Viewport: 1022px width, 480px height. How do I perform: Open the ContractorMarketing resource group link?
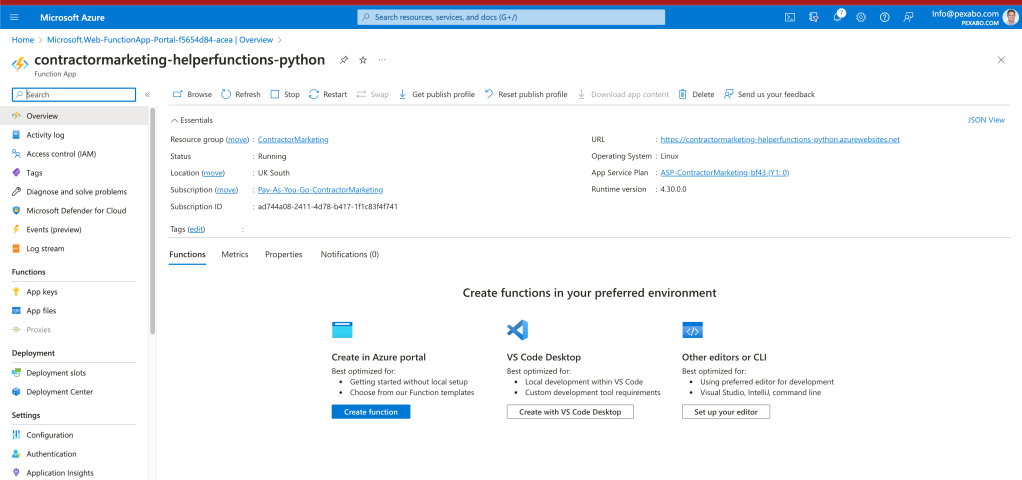coord(293,140)
